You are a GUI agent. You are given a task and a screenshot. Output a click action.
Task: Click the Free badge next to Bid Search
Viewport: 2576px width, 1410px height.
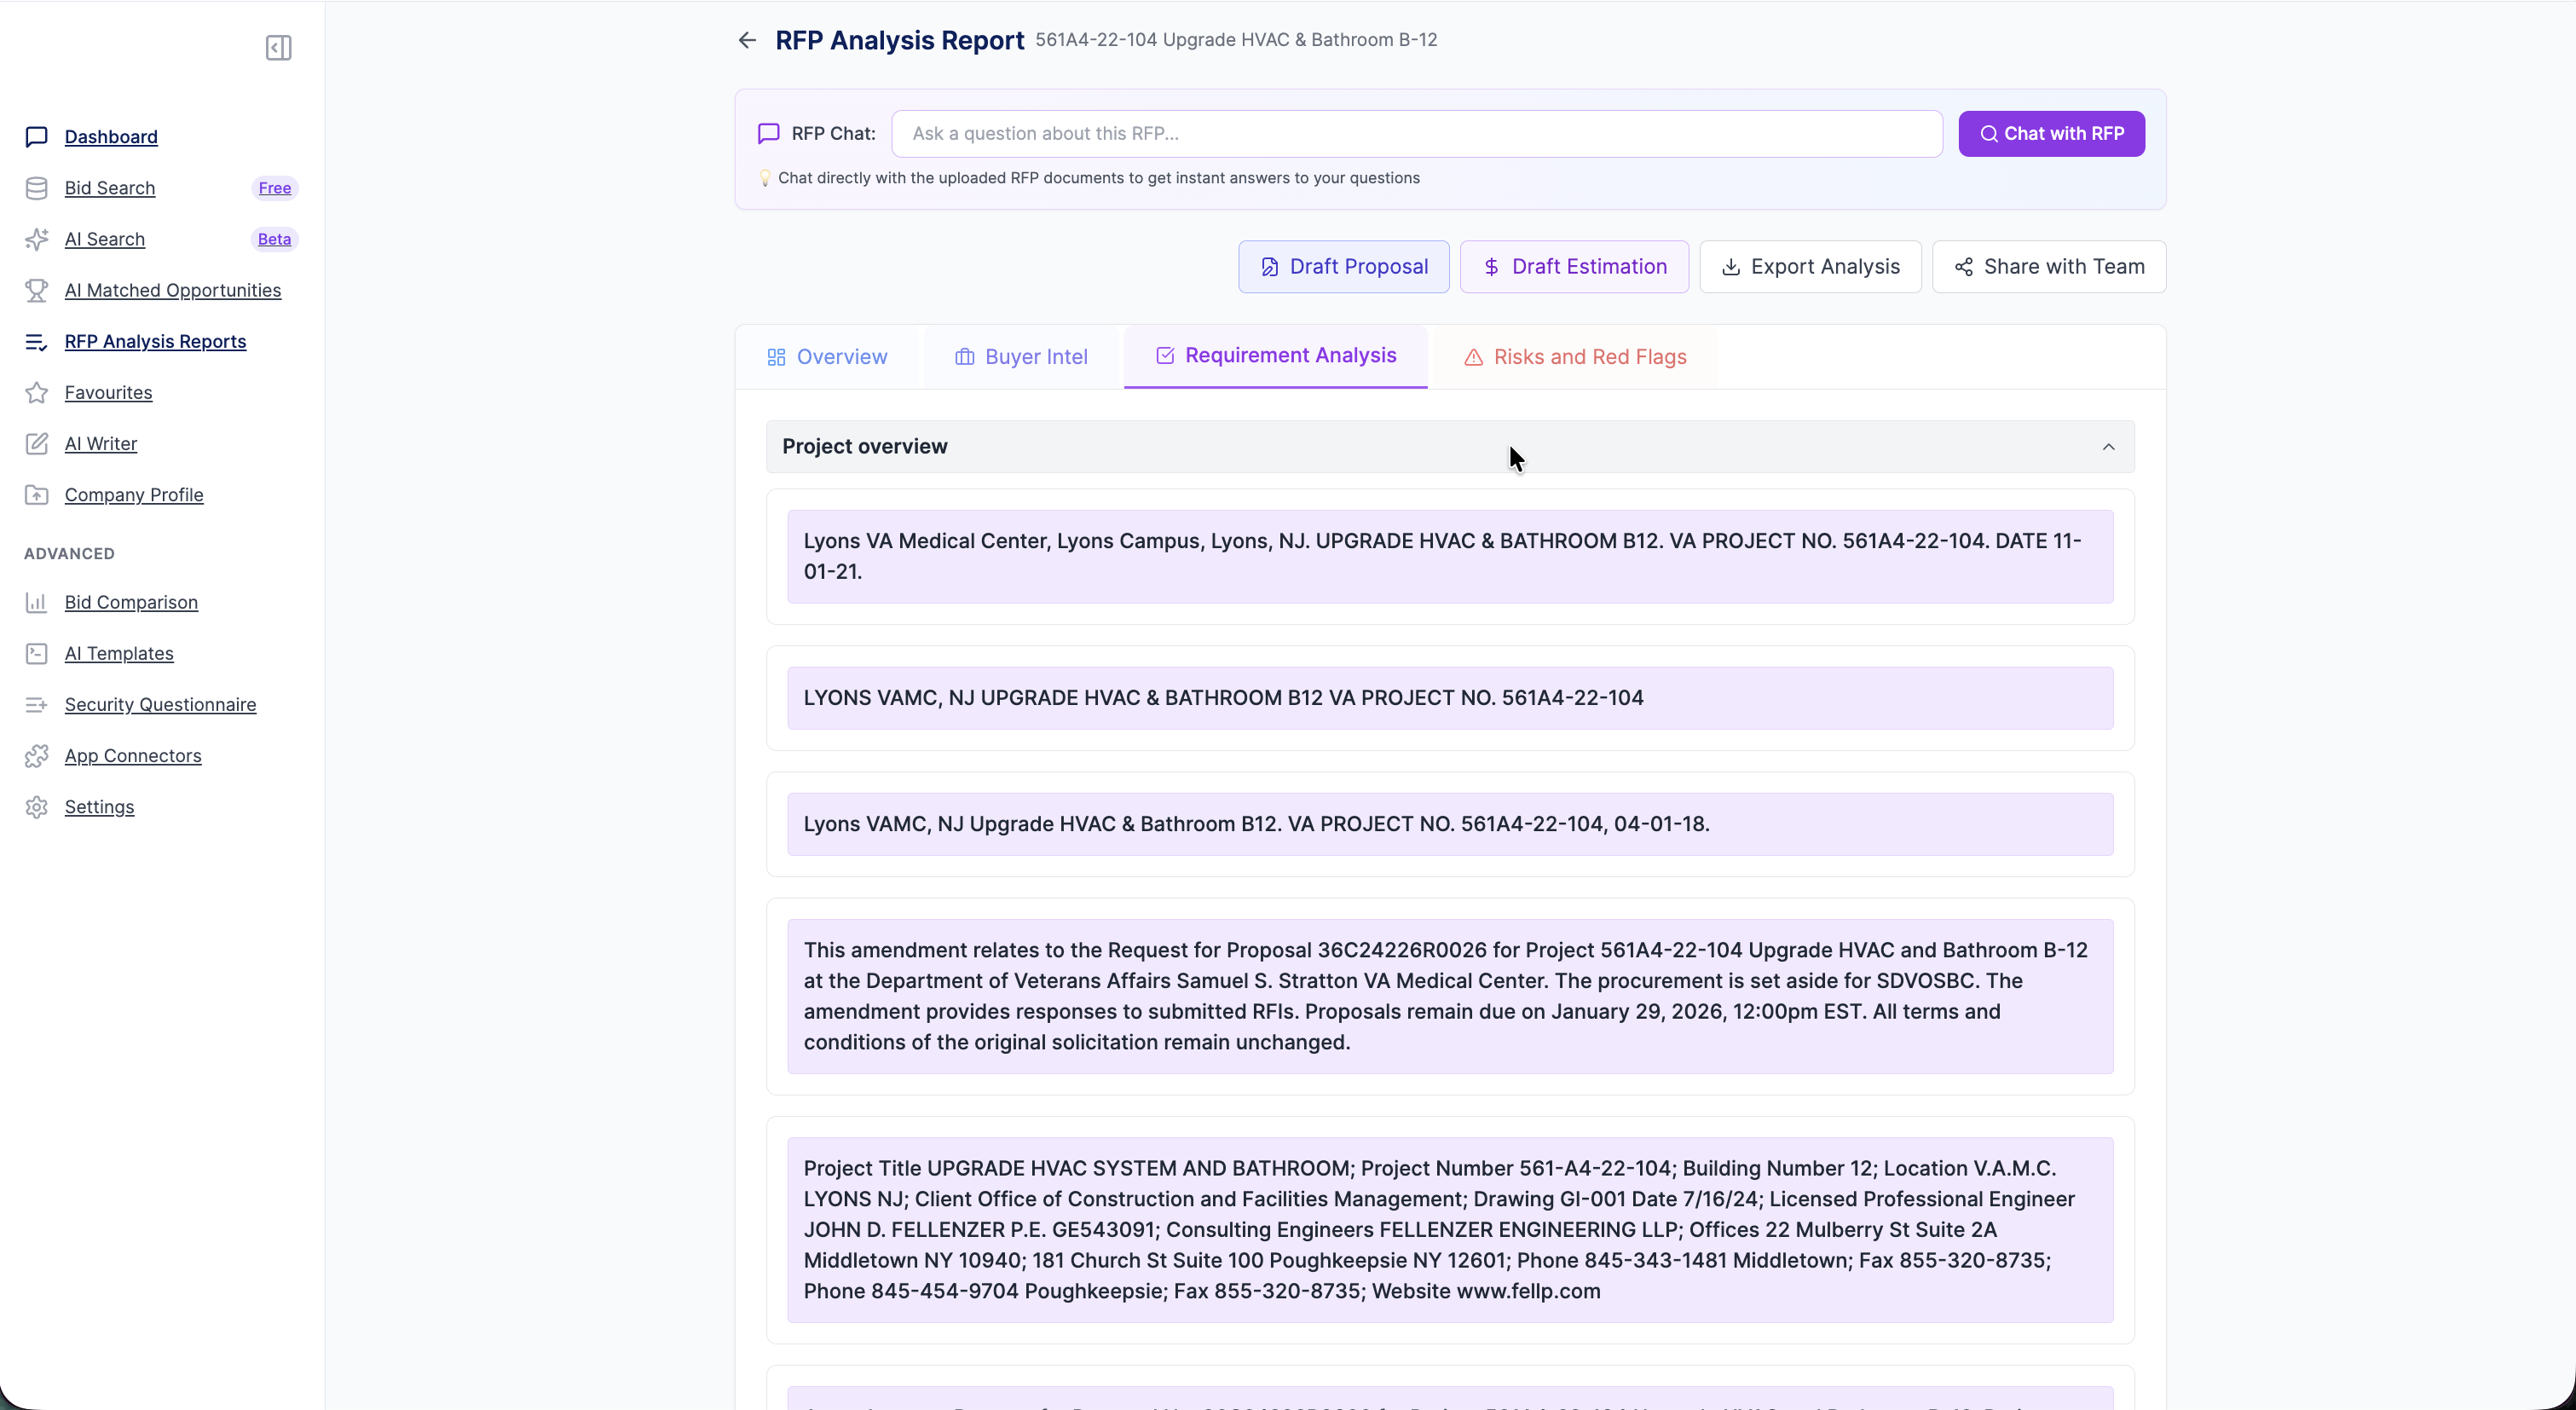tap(274, 187)
